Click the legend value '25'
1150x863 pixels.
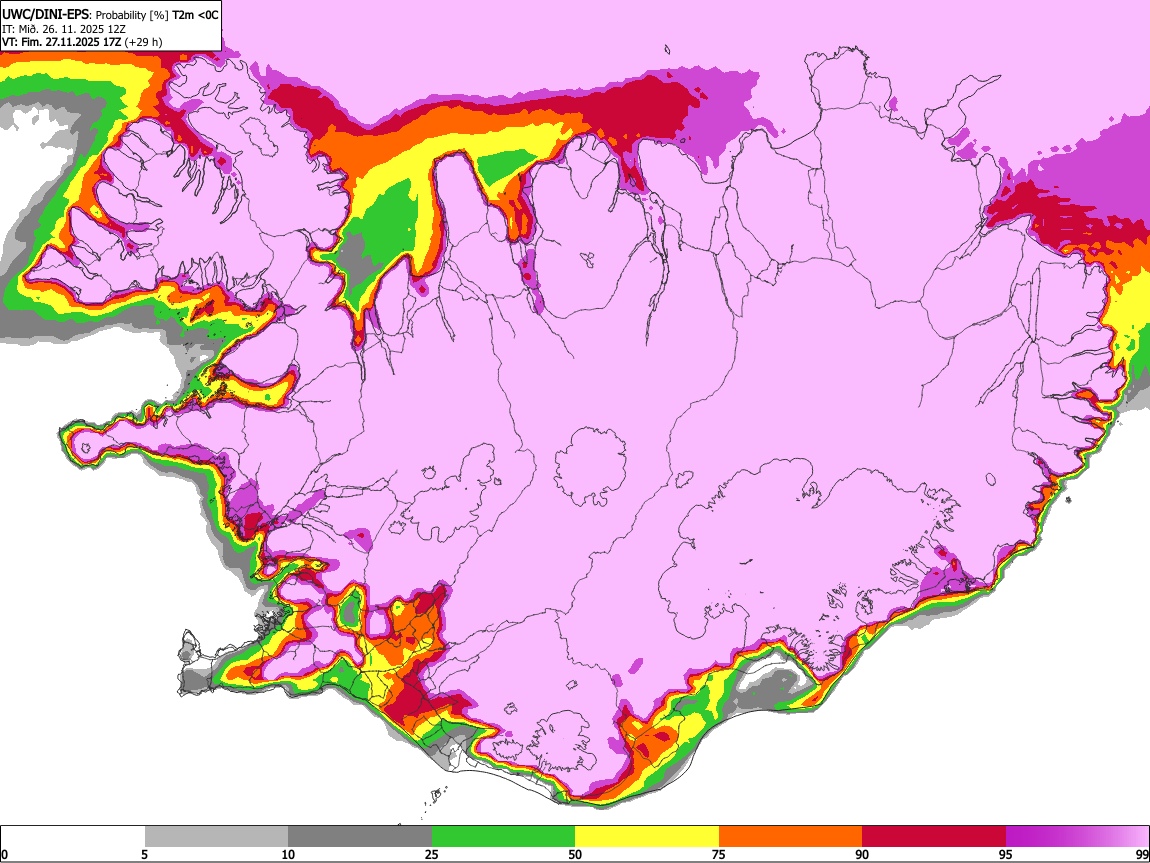[x=432, y=855]
